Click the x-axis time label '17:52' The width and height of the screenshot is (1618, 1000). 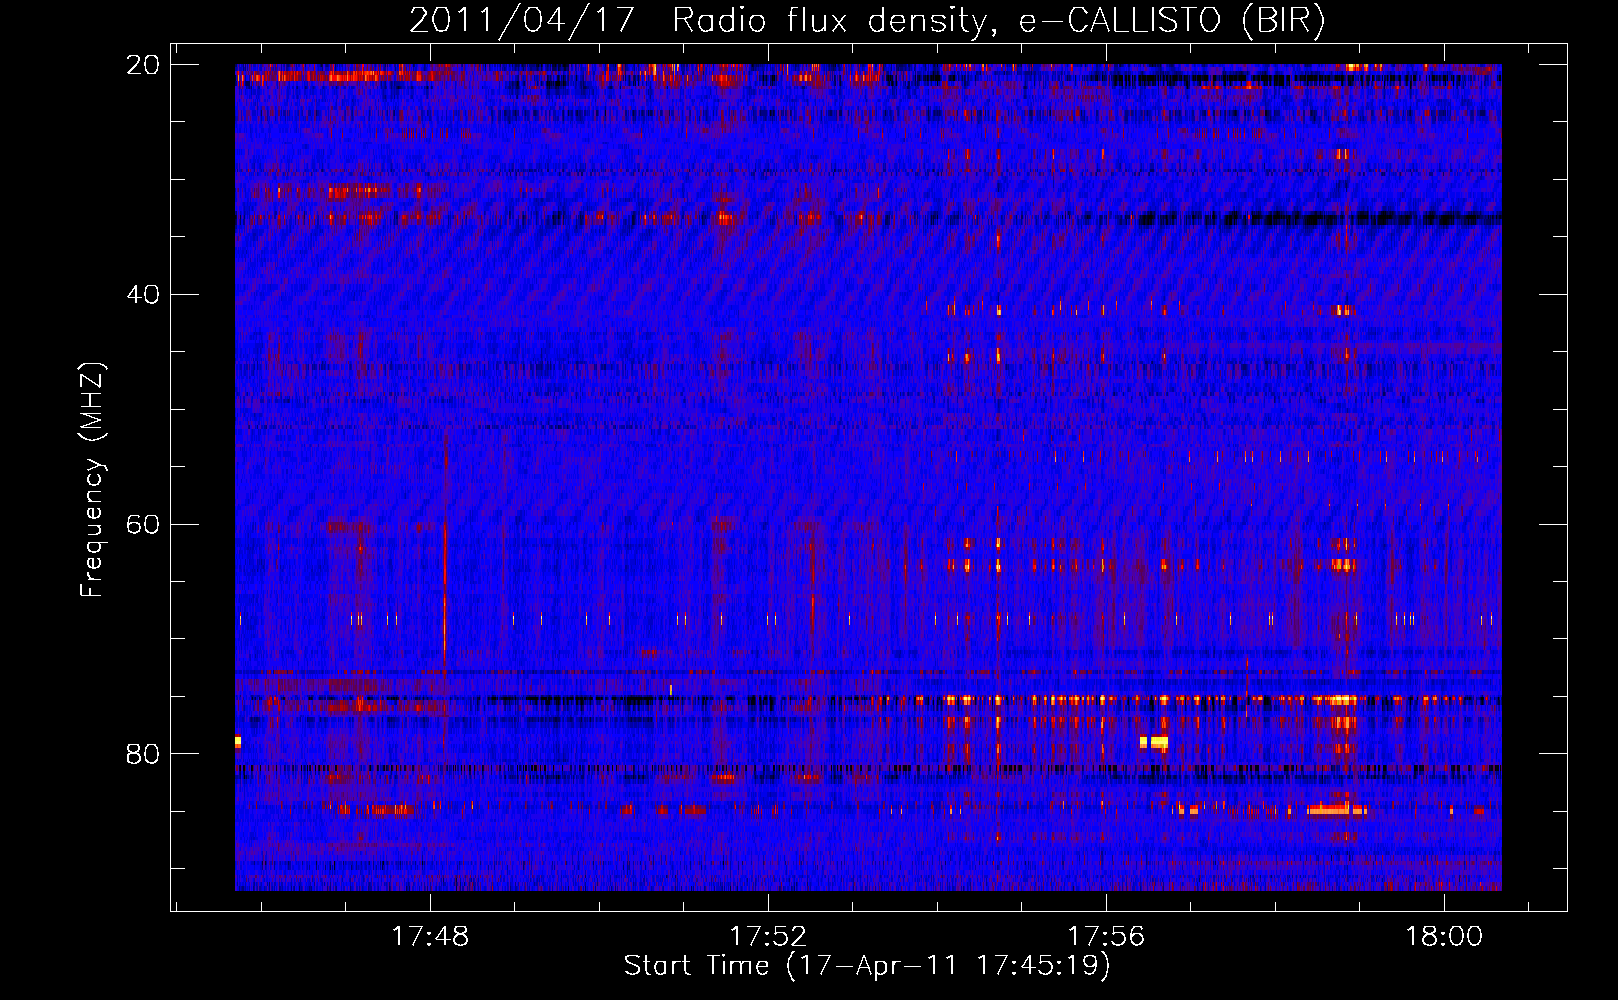click(768, 937)
